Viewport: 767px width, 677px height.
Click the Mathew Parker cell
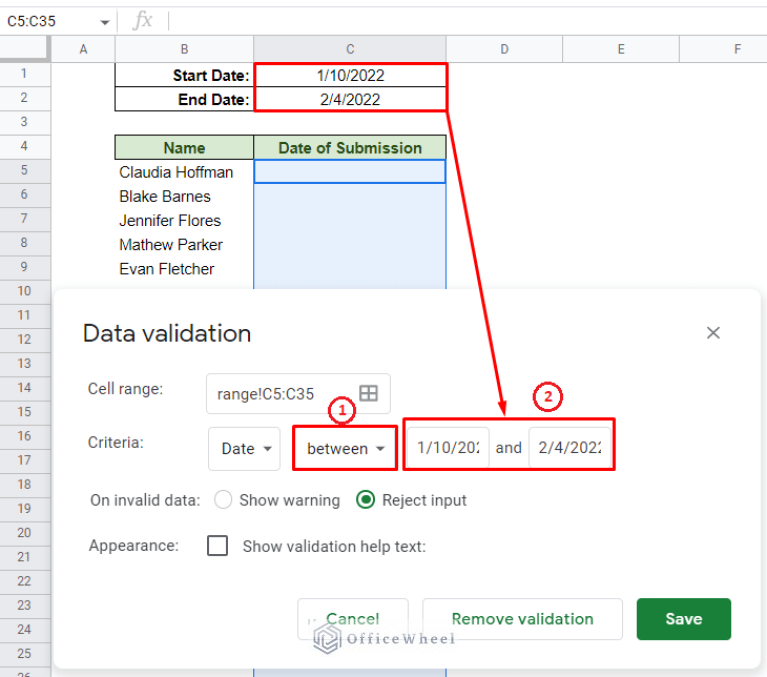[x=184, y=245]
